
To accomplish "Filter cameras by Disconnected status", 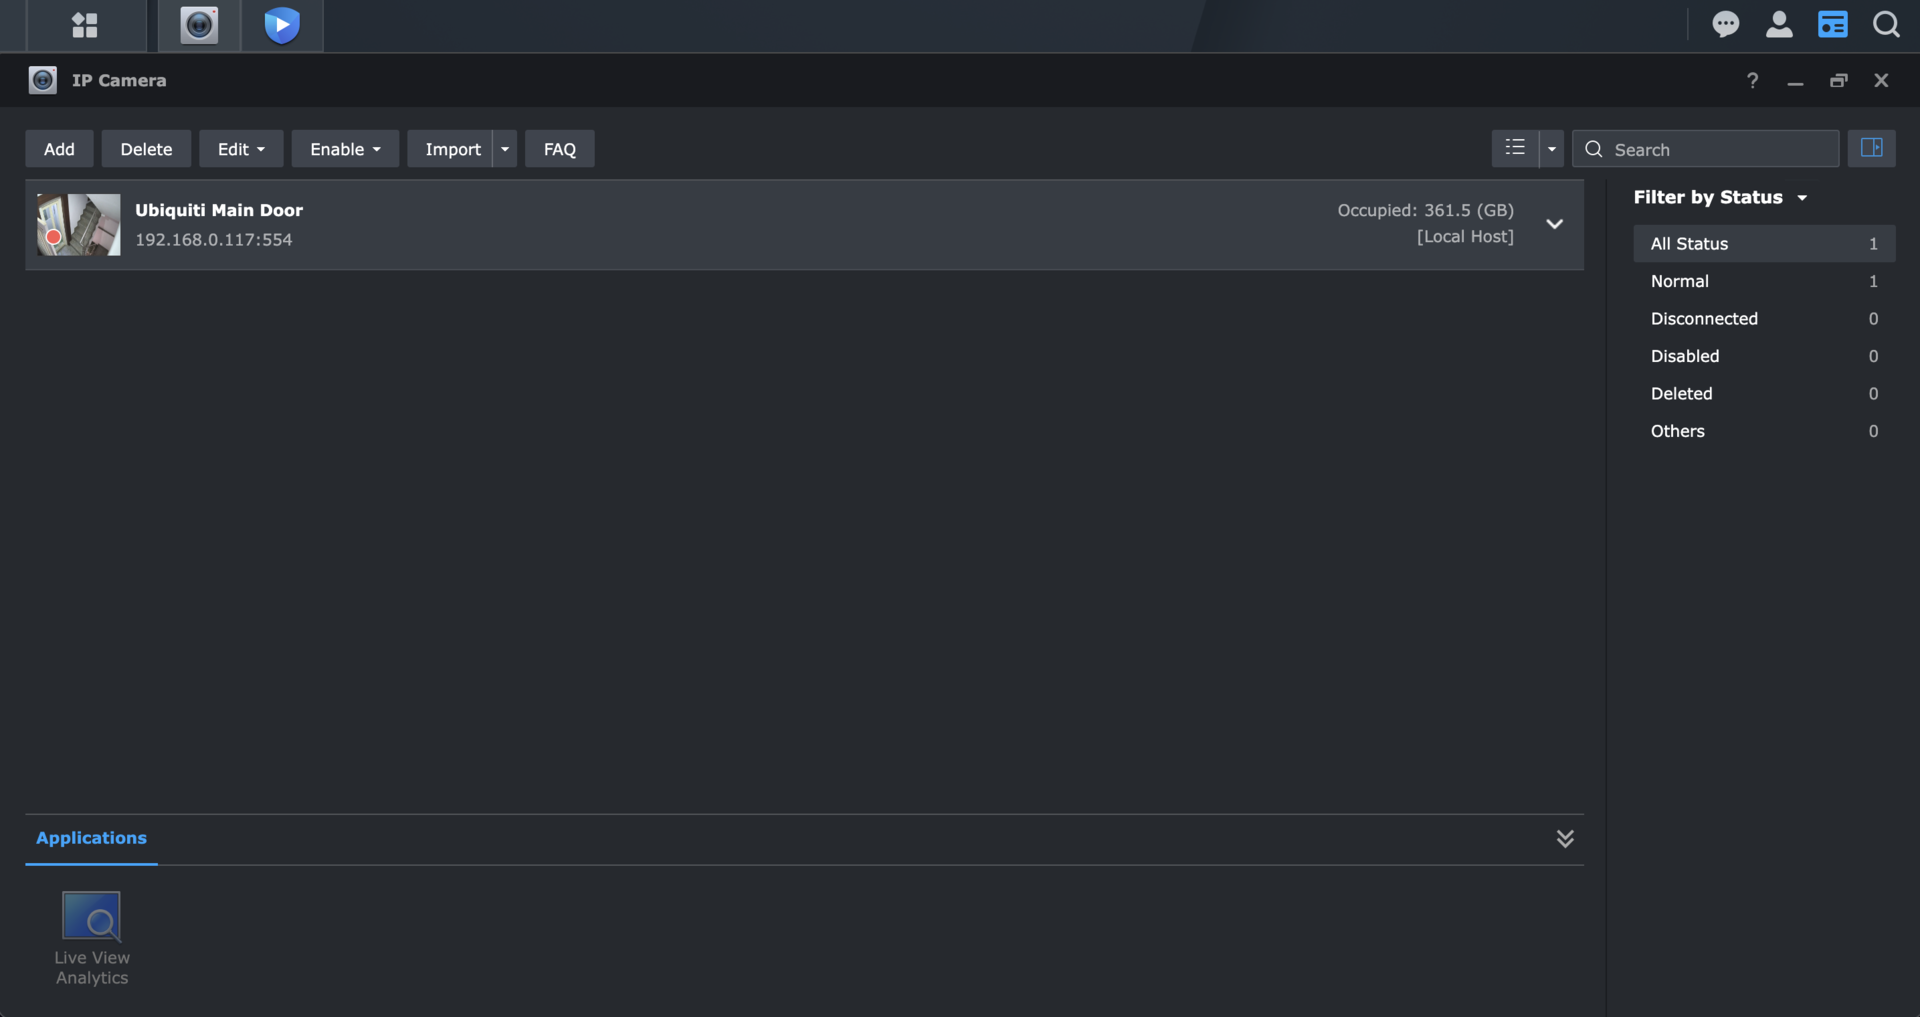I will (x=1704, y=319).
